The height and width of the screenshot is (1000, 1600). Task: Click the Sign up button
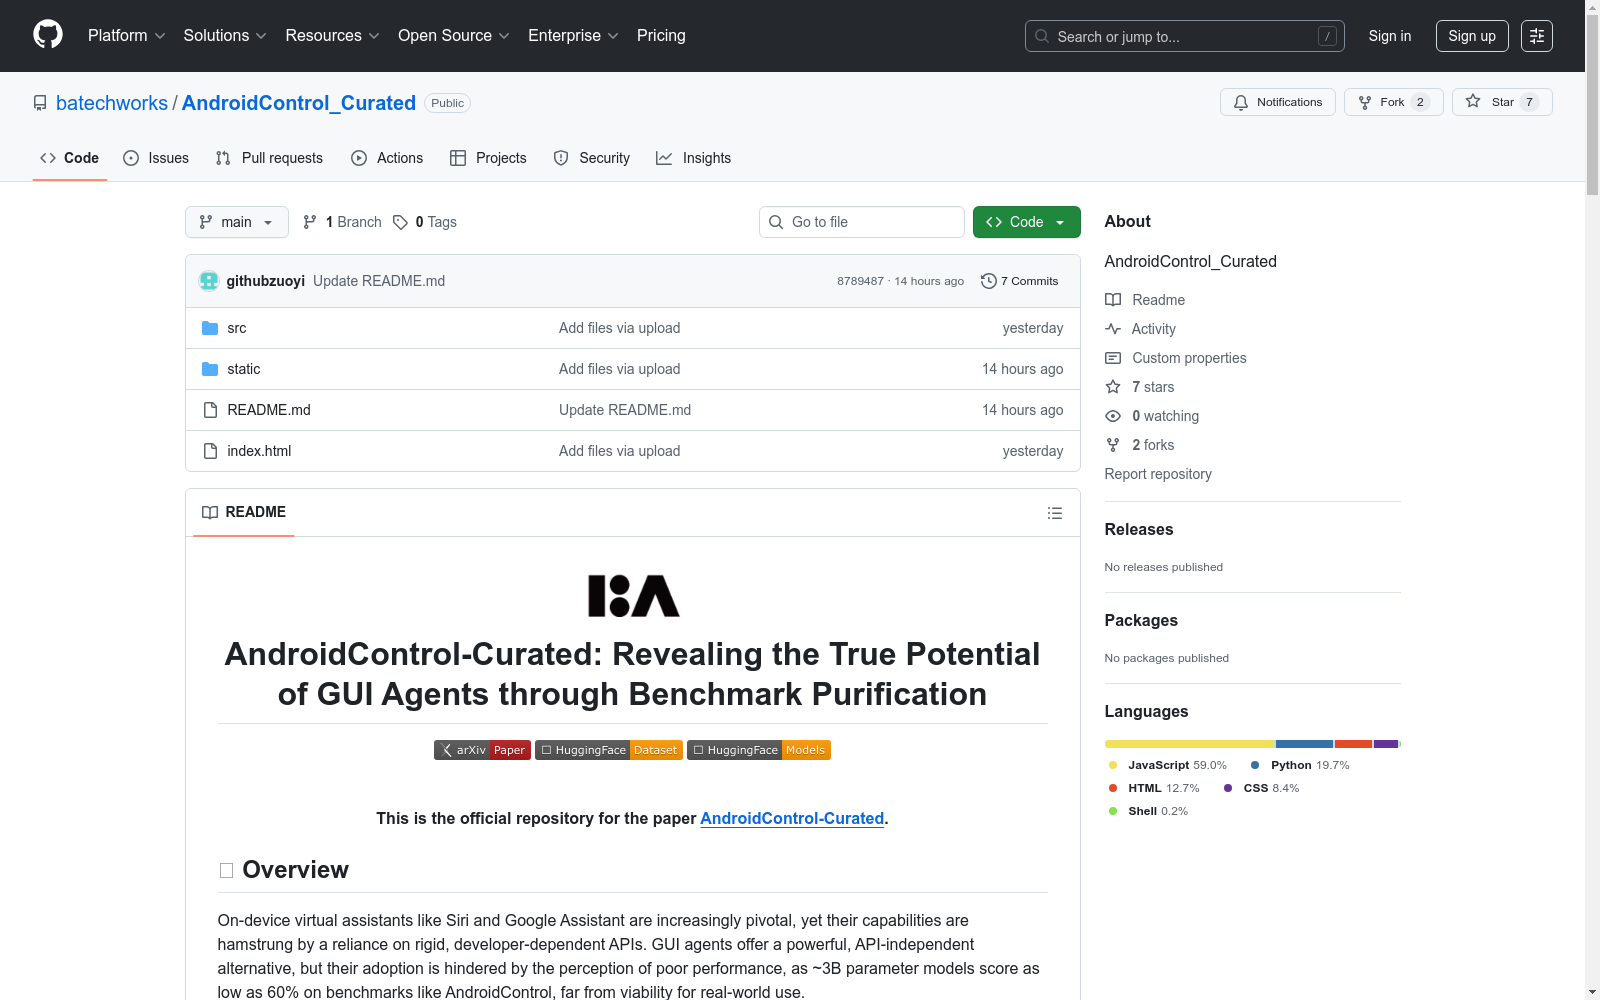(1472, 36)
